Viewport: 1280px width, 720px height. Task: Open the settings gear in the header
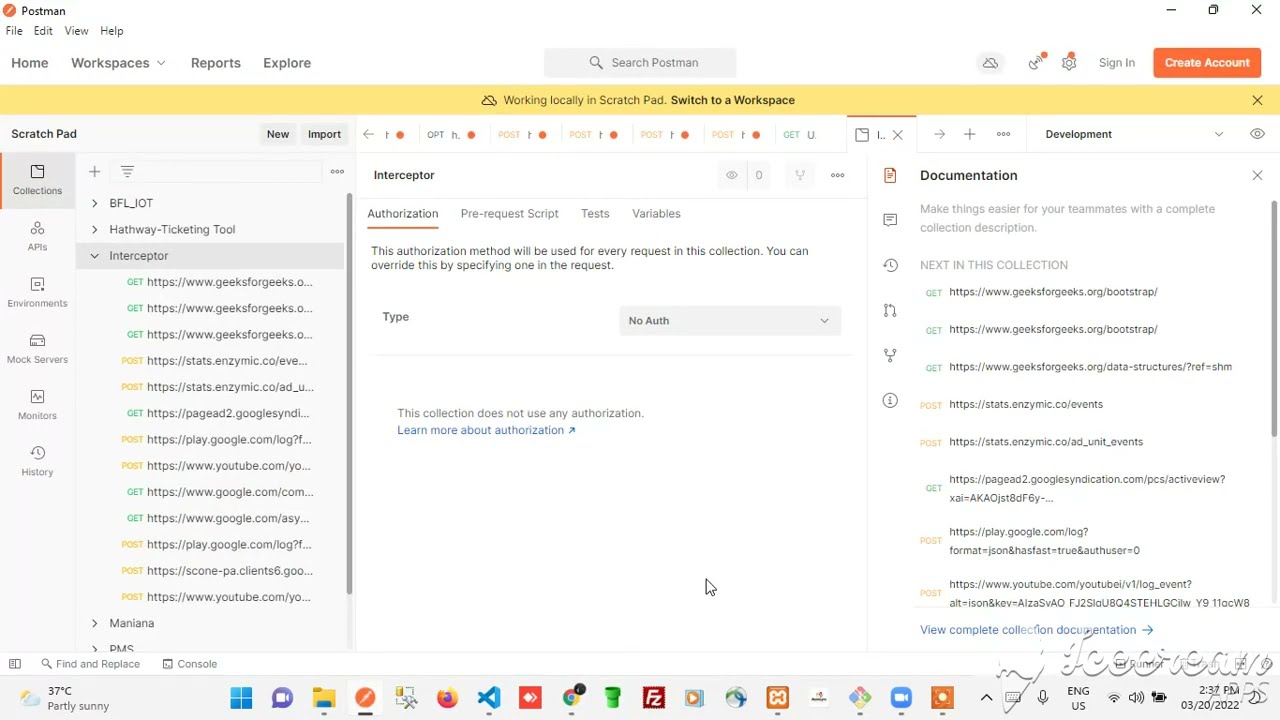pyautogui.click(x=1069, y=63)
